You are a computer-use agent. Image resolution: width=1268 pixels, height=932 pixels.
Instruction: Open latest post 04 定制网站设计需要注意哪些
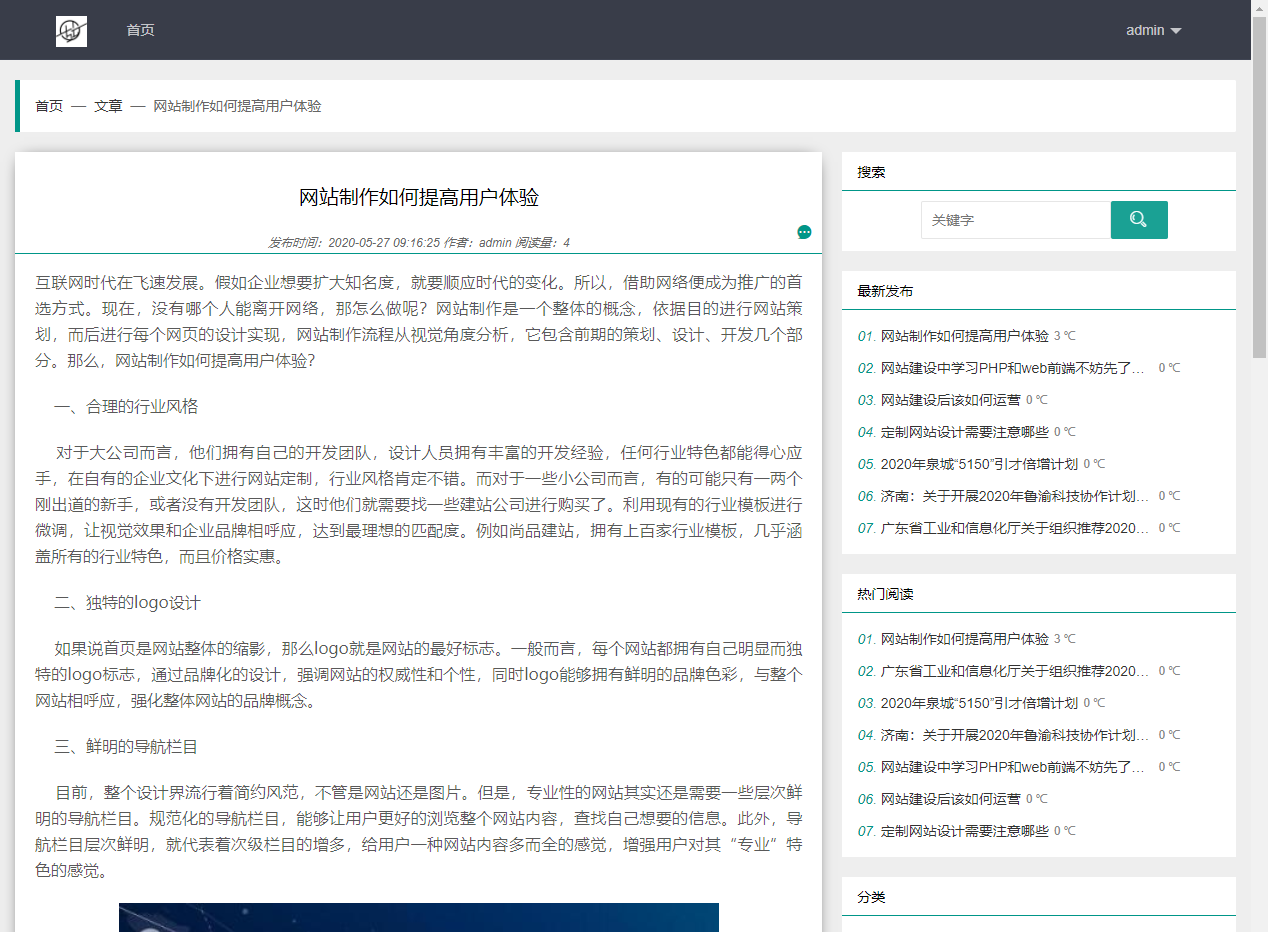[x=965, y=432]
